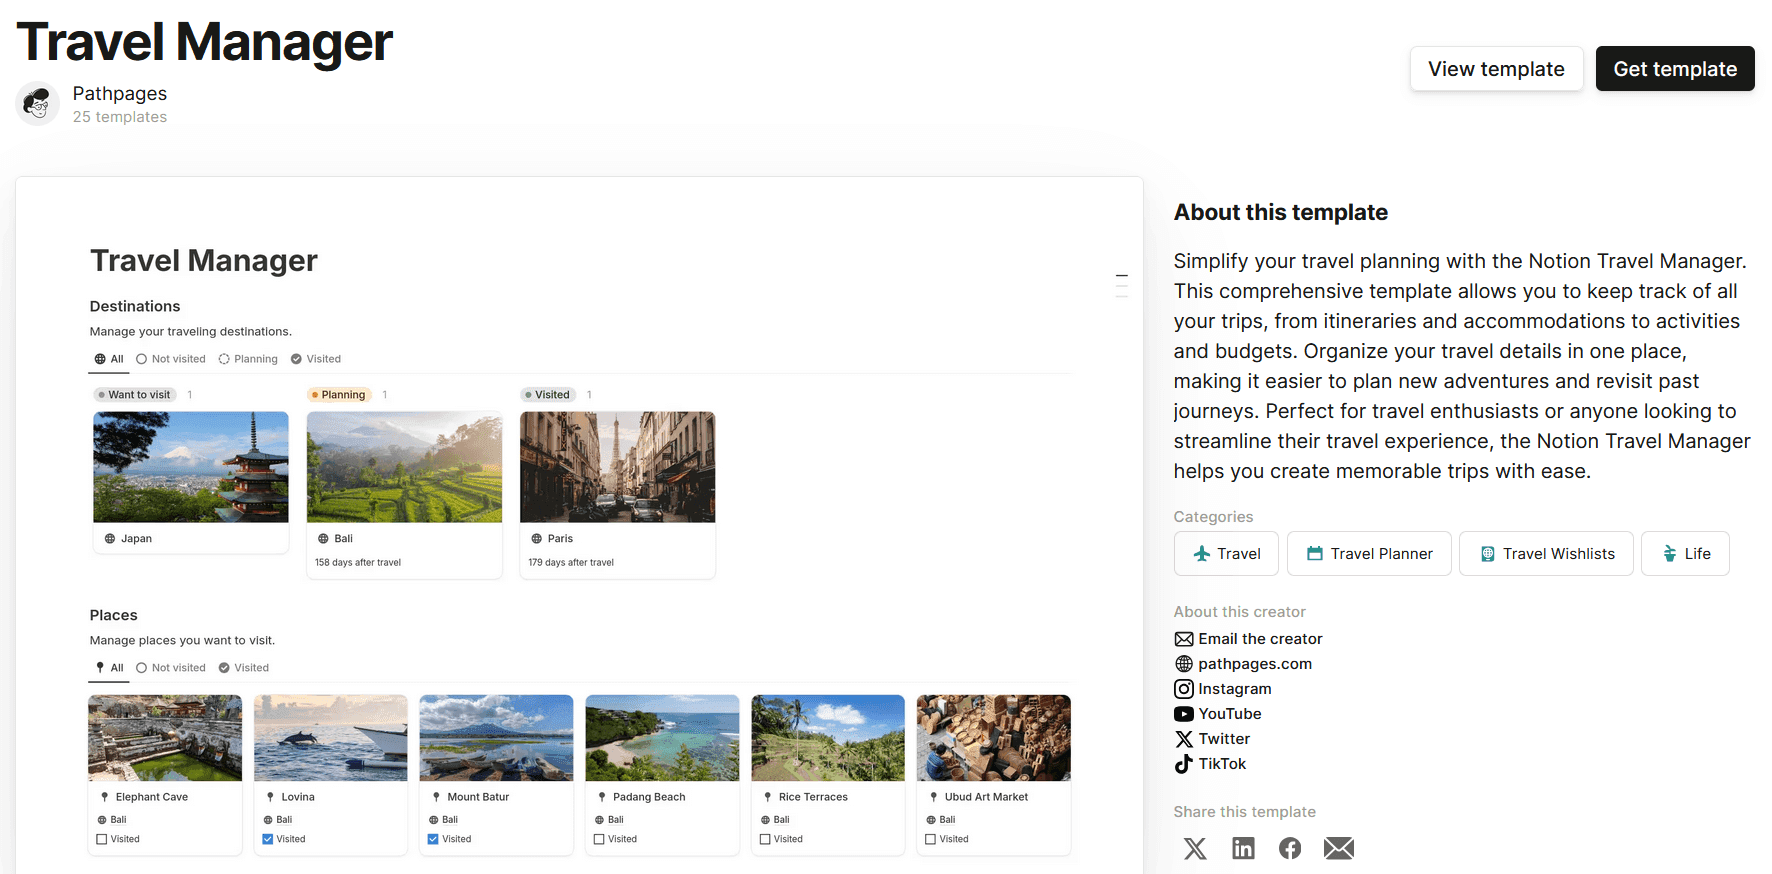Click the Pathpages creator avatar

[x=38, y=103]
